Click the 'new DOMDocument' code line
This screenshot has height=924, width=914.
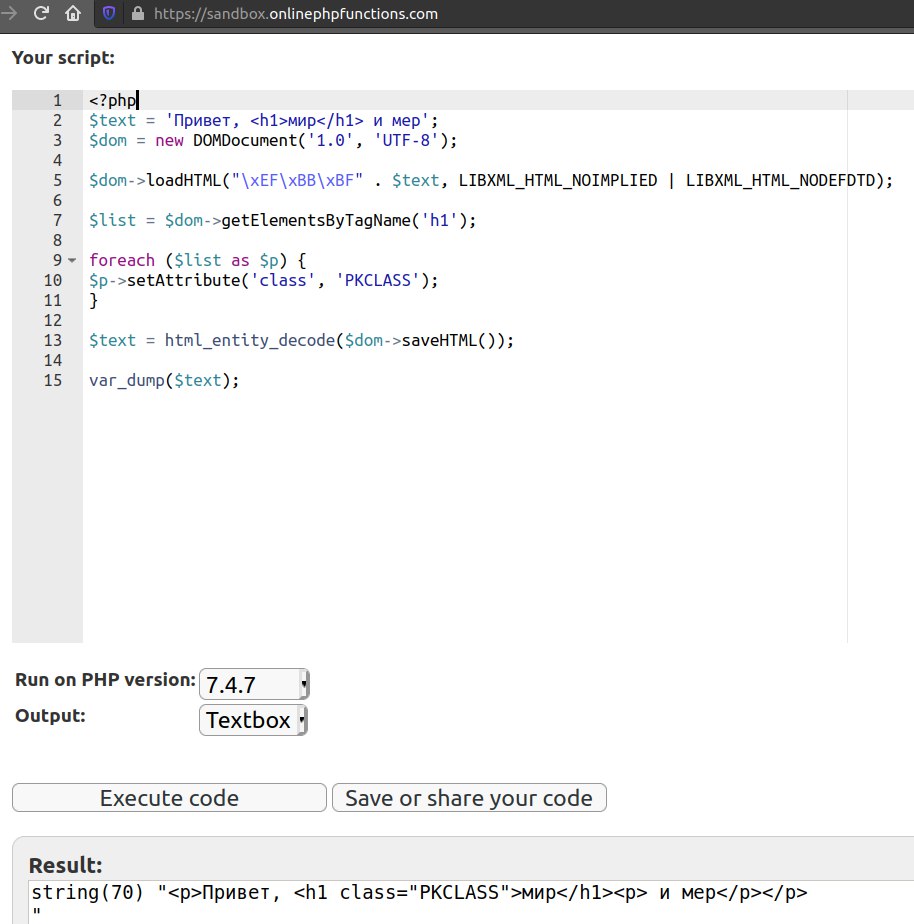click(273, 140)
